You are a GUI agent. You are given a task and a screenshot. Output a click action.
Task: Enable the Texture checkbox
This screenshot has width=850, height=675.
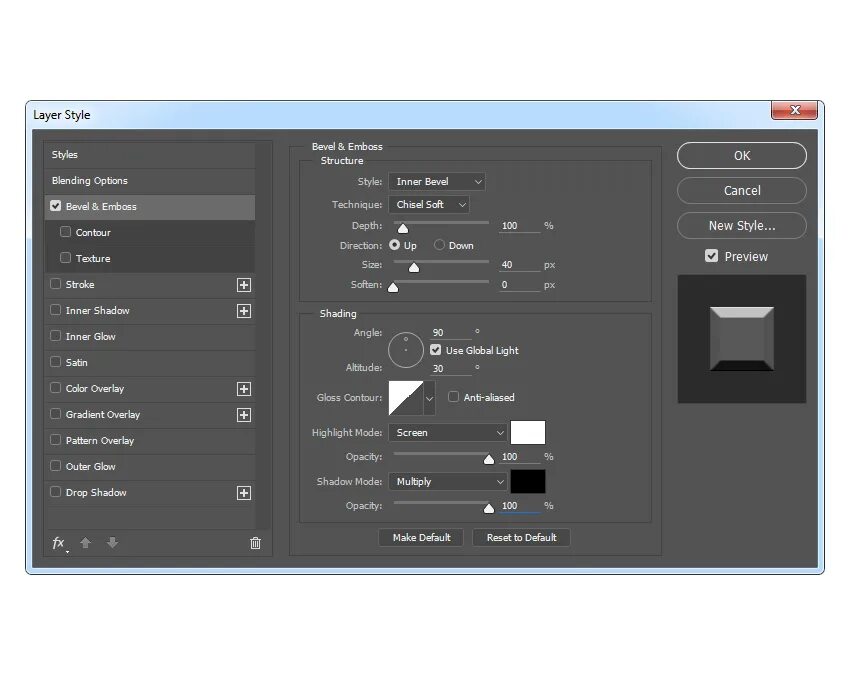[66, 258]
